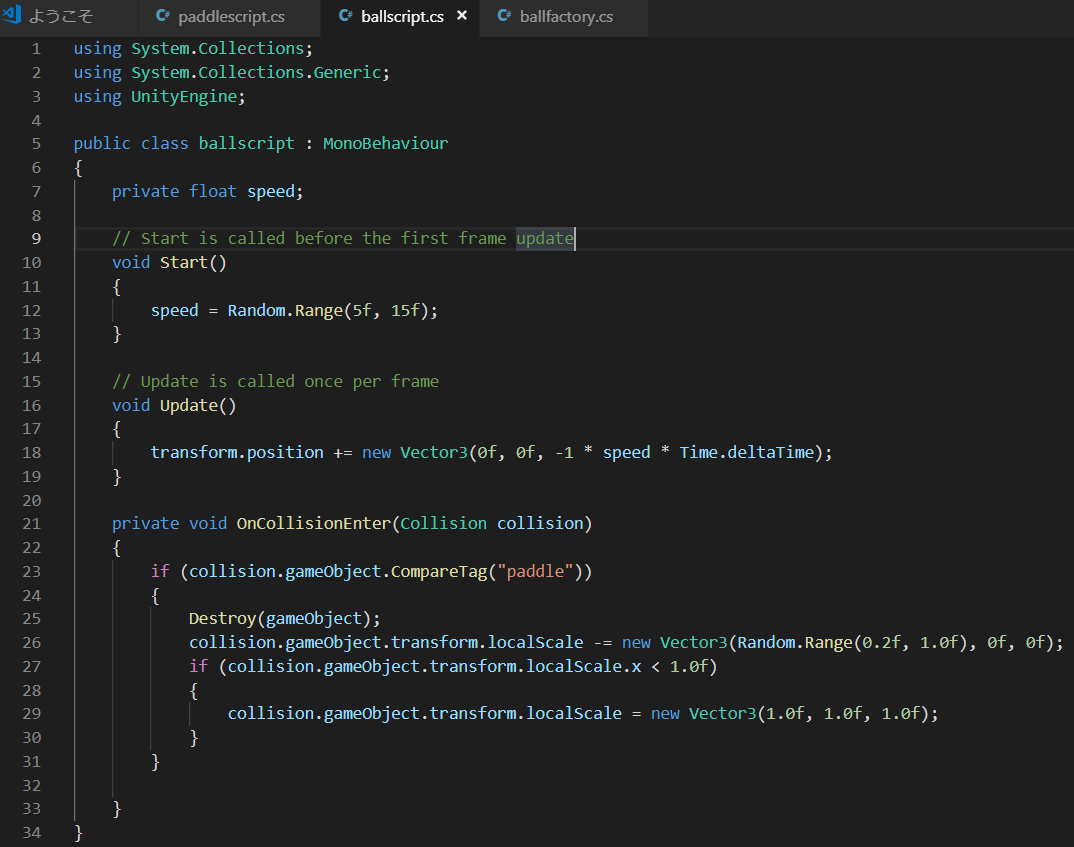Viewport: 1074px width, 847px height.
Task: Click the Destroy(gameObject) call
Action: tap(284, 618)
